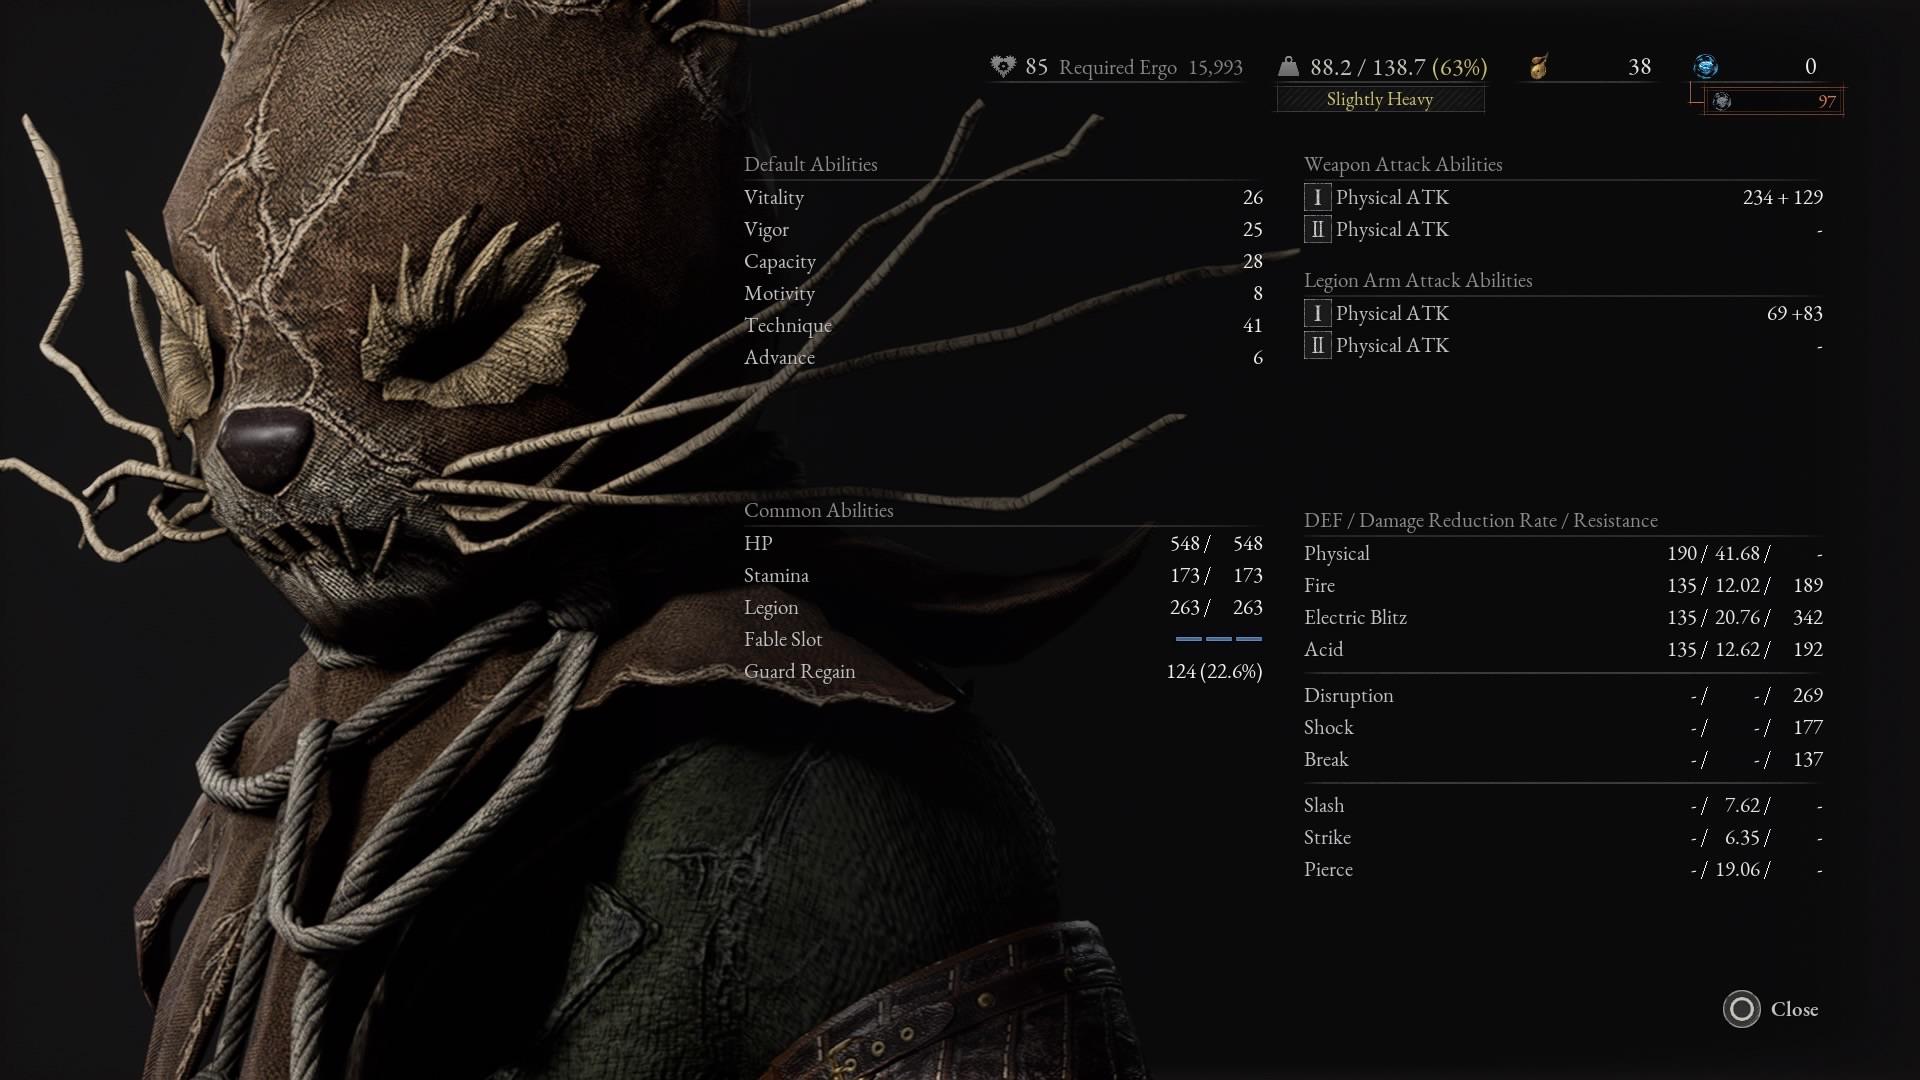Click the Required Ergo 15,993 text

coord(1151,67)
